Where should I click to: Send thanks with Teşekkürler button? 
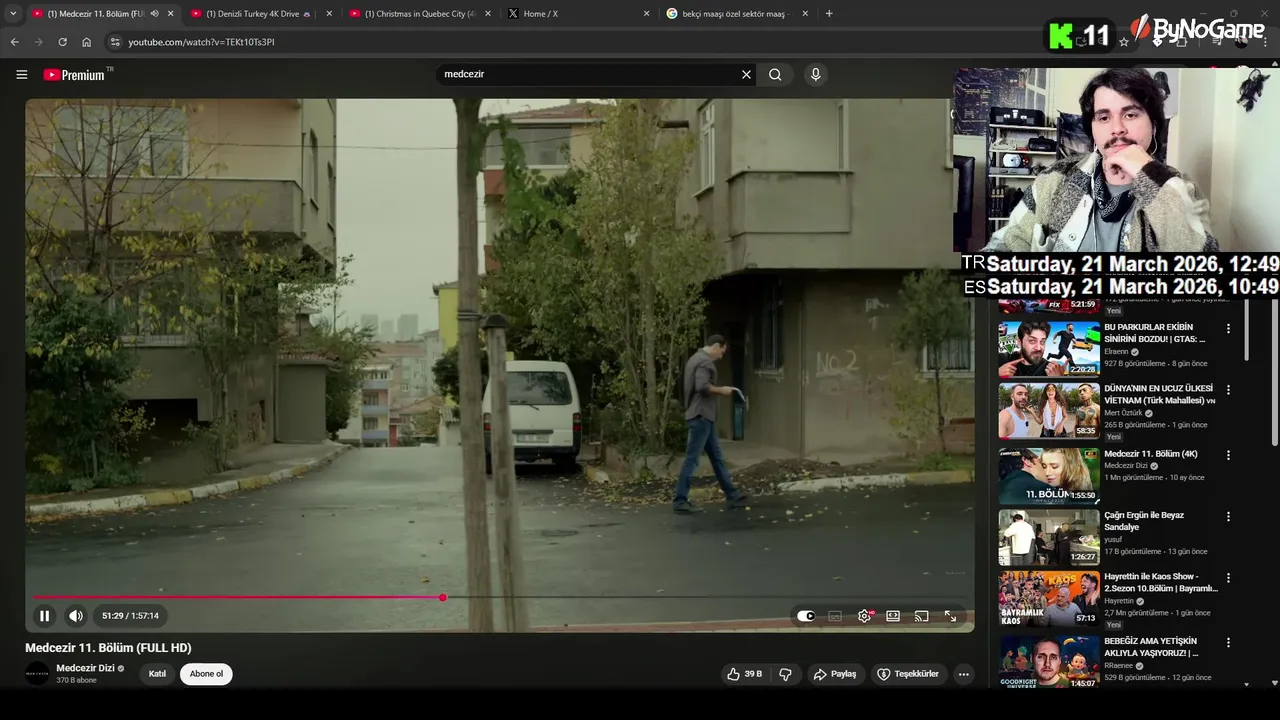(908, 674)
